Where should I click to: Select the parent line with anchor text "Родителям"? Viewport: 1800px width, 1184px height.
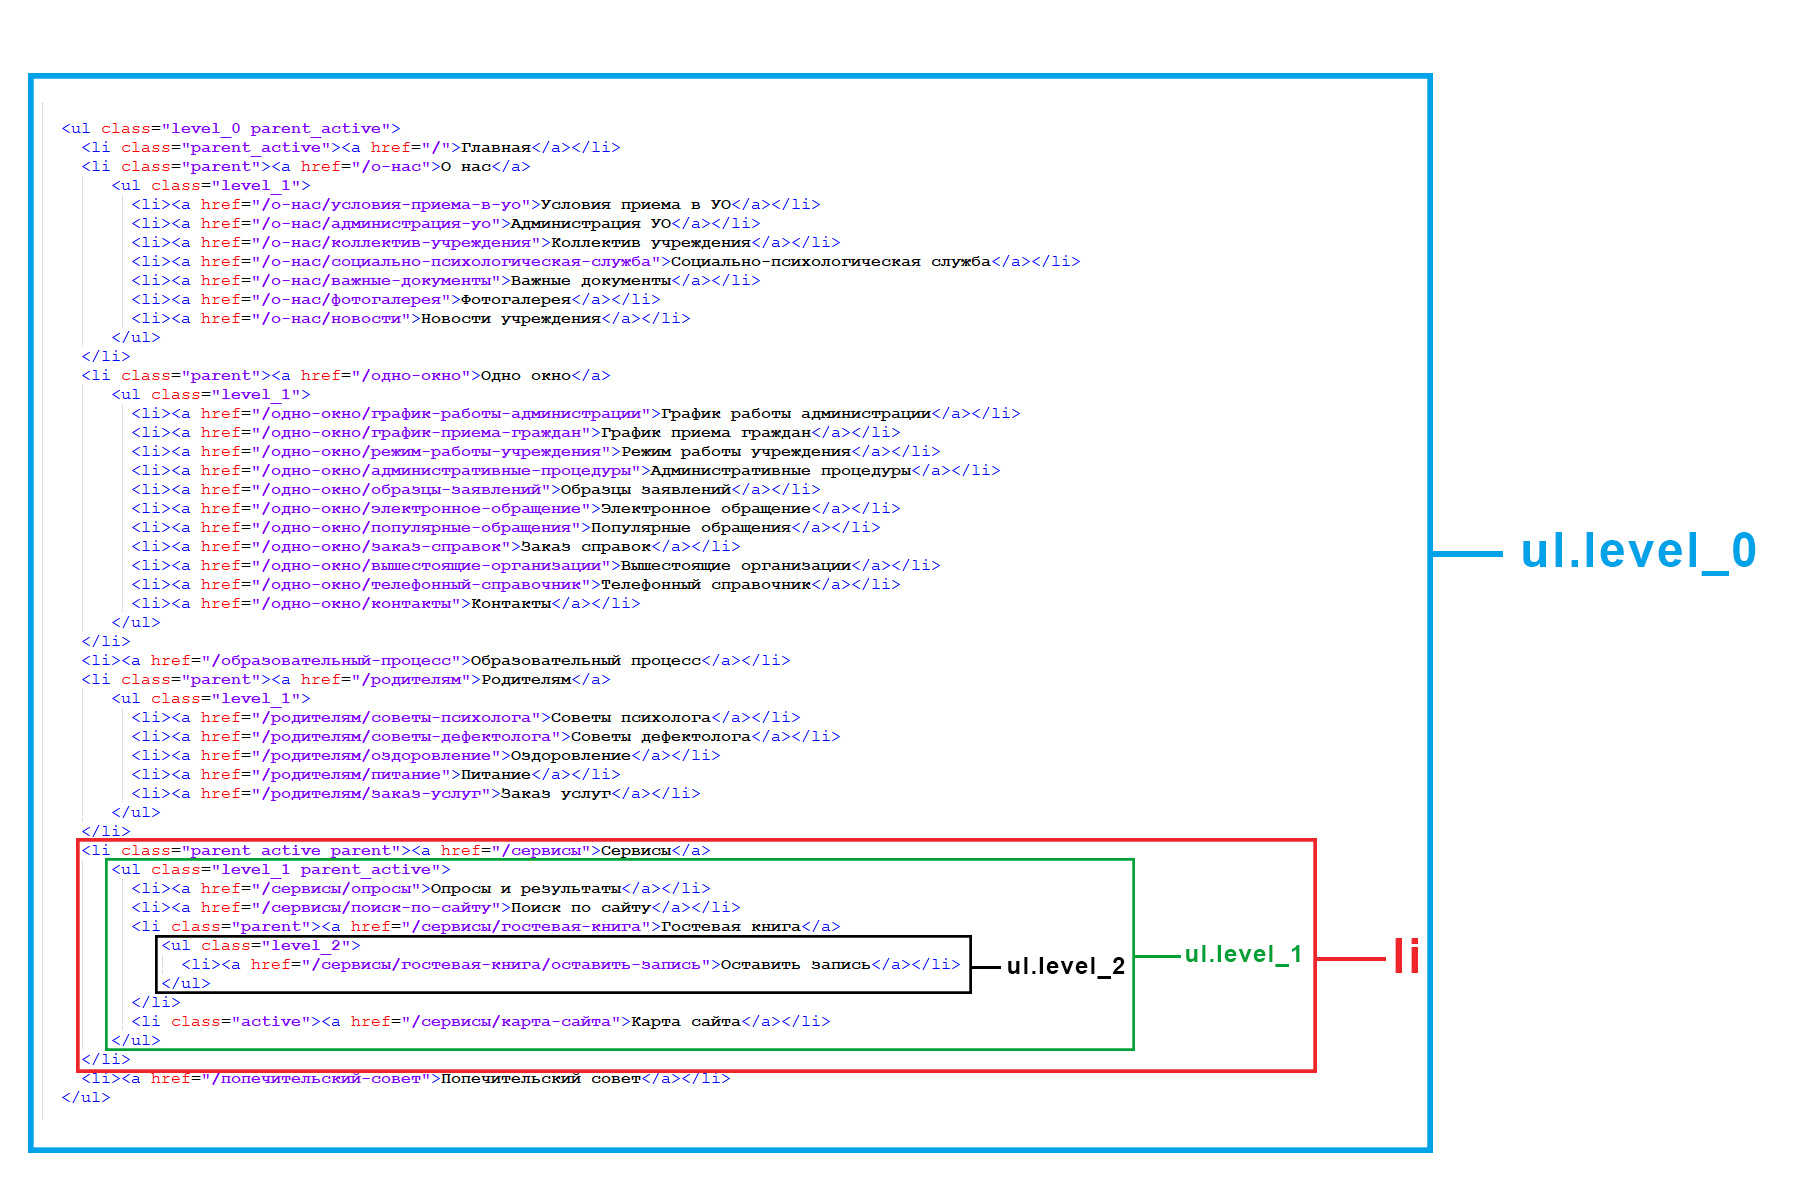point(346,680)
